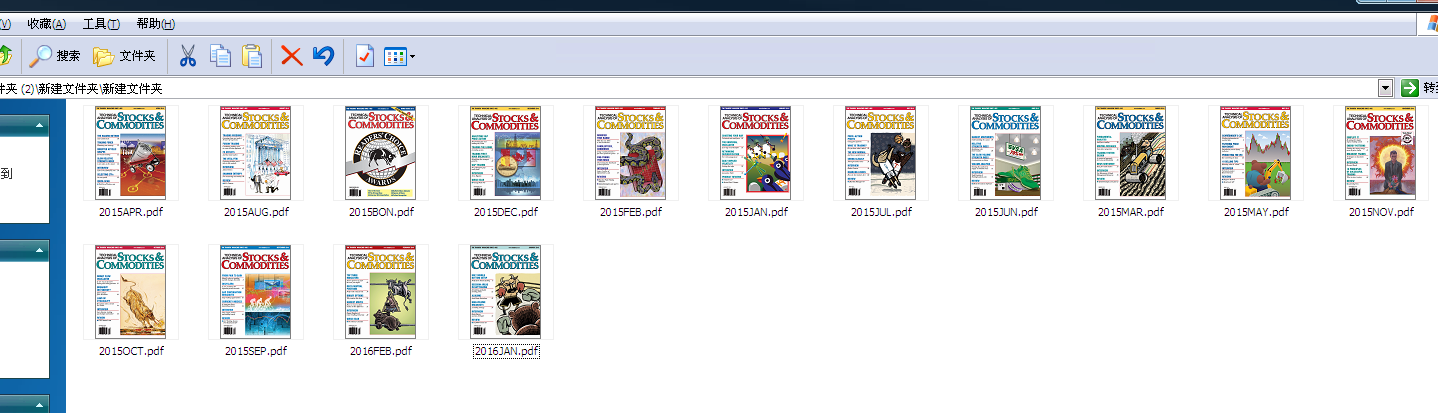Click the file name 2015NOV.pdf

point(1381,212)
